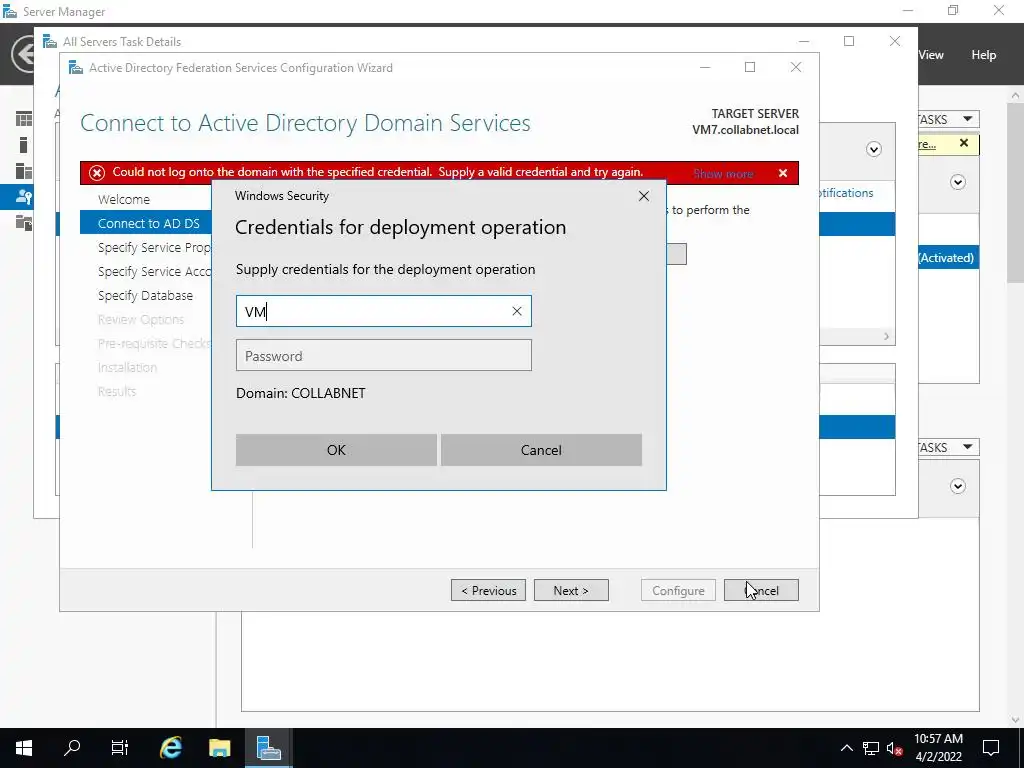Open Local Server from the sidebar
Image resolution: width=1024 pixels, height=768 pixels.
[x=24, y=144]
